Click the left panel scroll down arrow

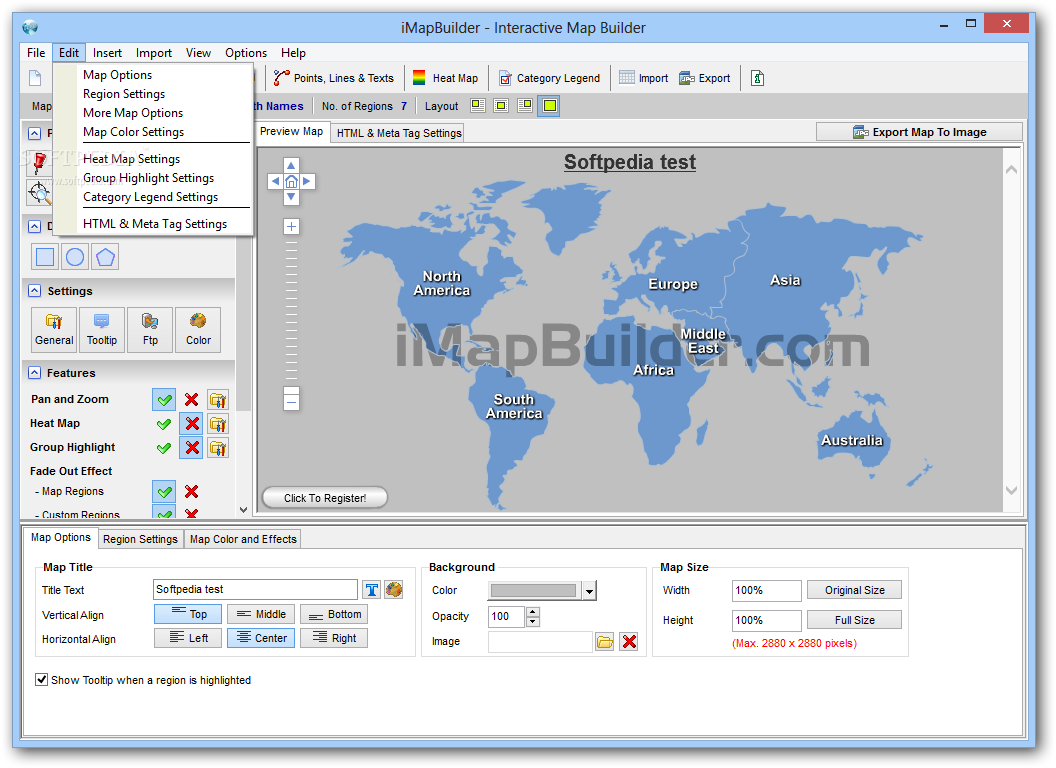(x=243, y=510)
